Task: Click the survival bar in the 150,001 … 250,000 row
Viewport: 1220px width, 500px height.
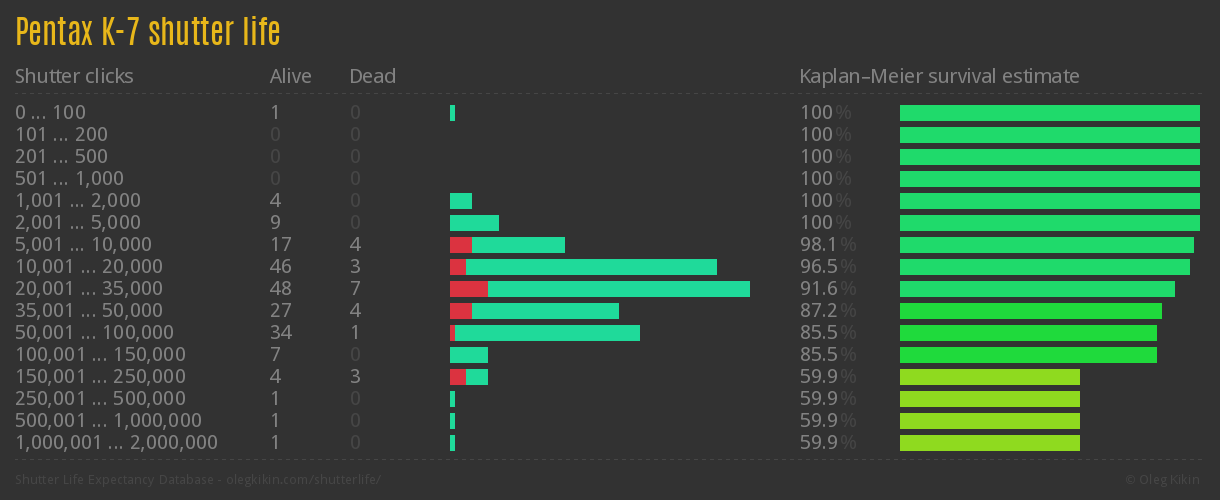Action: [989, 377]
